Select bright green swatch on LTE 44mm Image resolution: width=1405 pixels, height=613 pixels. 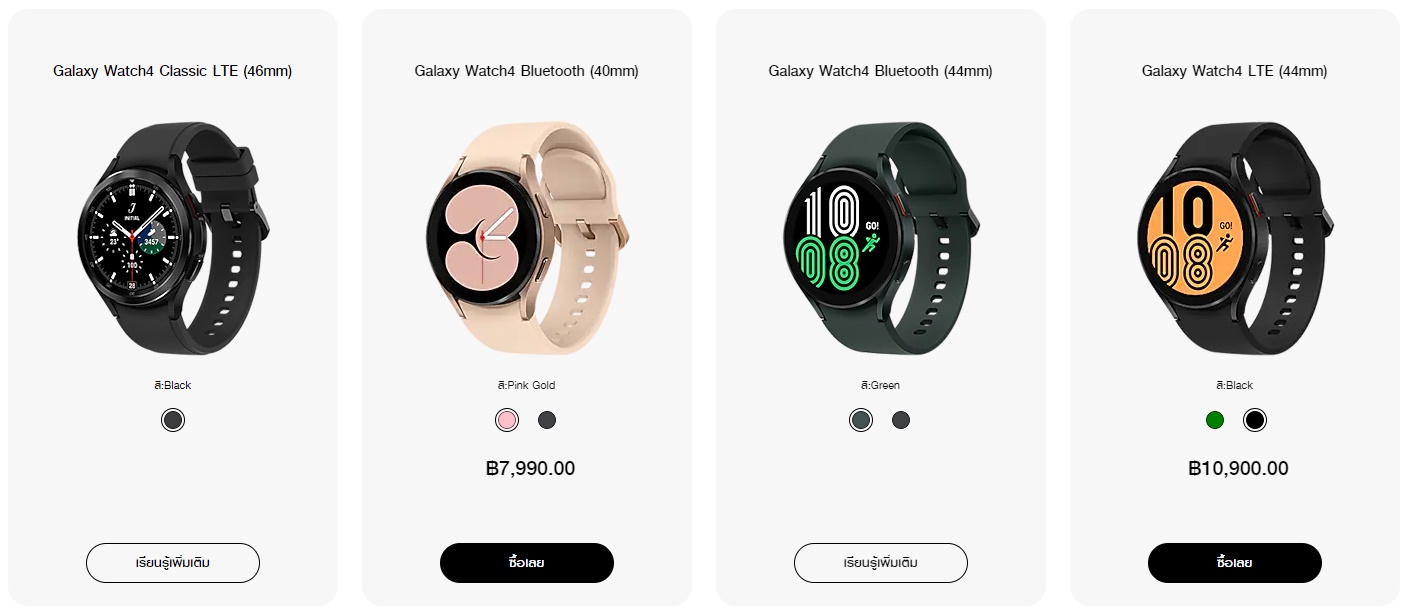pos(1215,420)
